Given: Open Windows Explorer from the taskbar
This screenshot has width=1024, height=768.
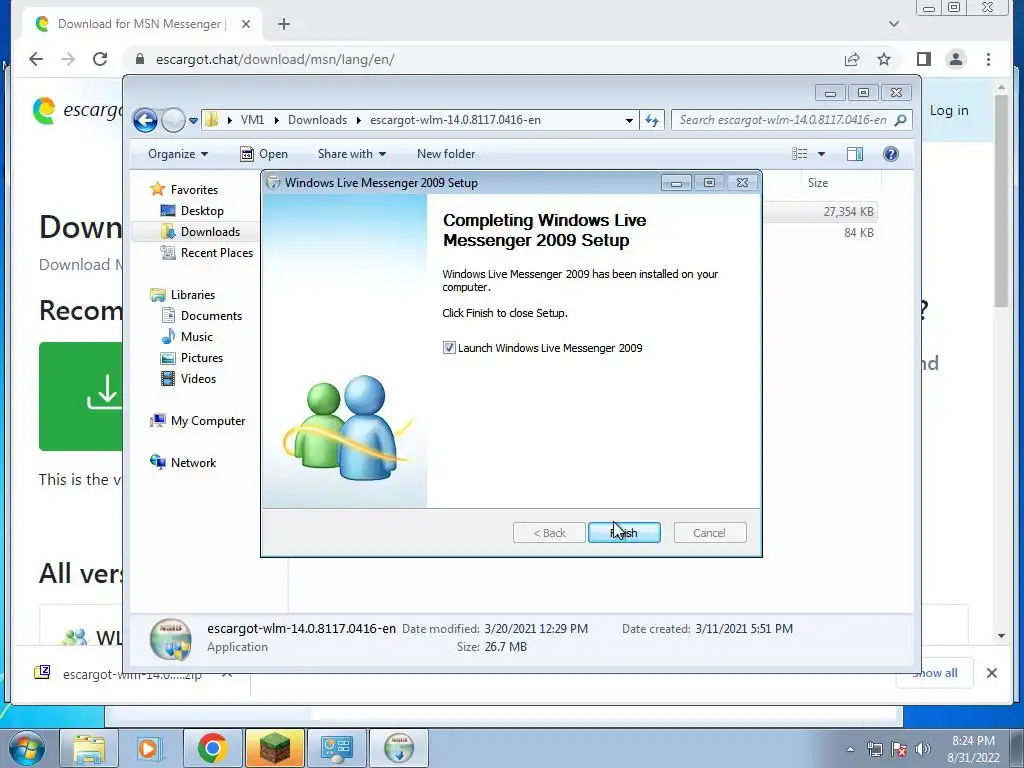Looking at the screenshot, I should pos(89,748).
